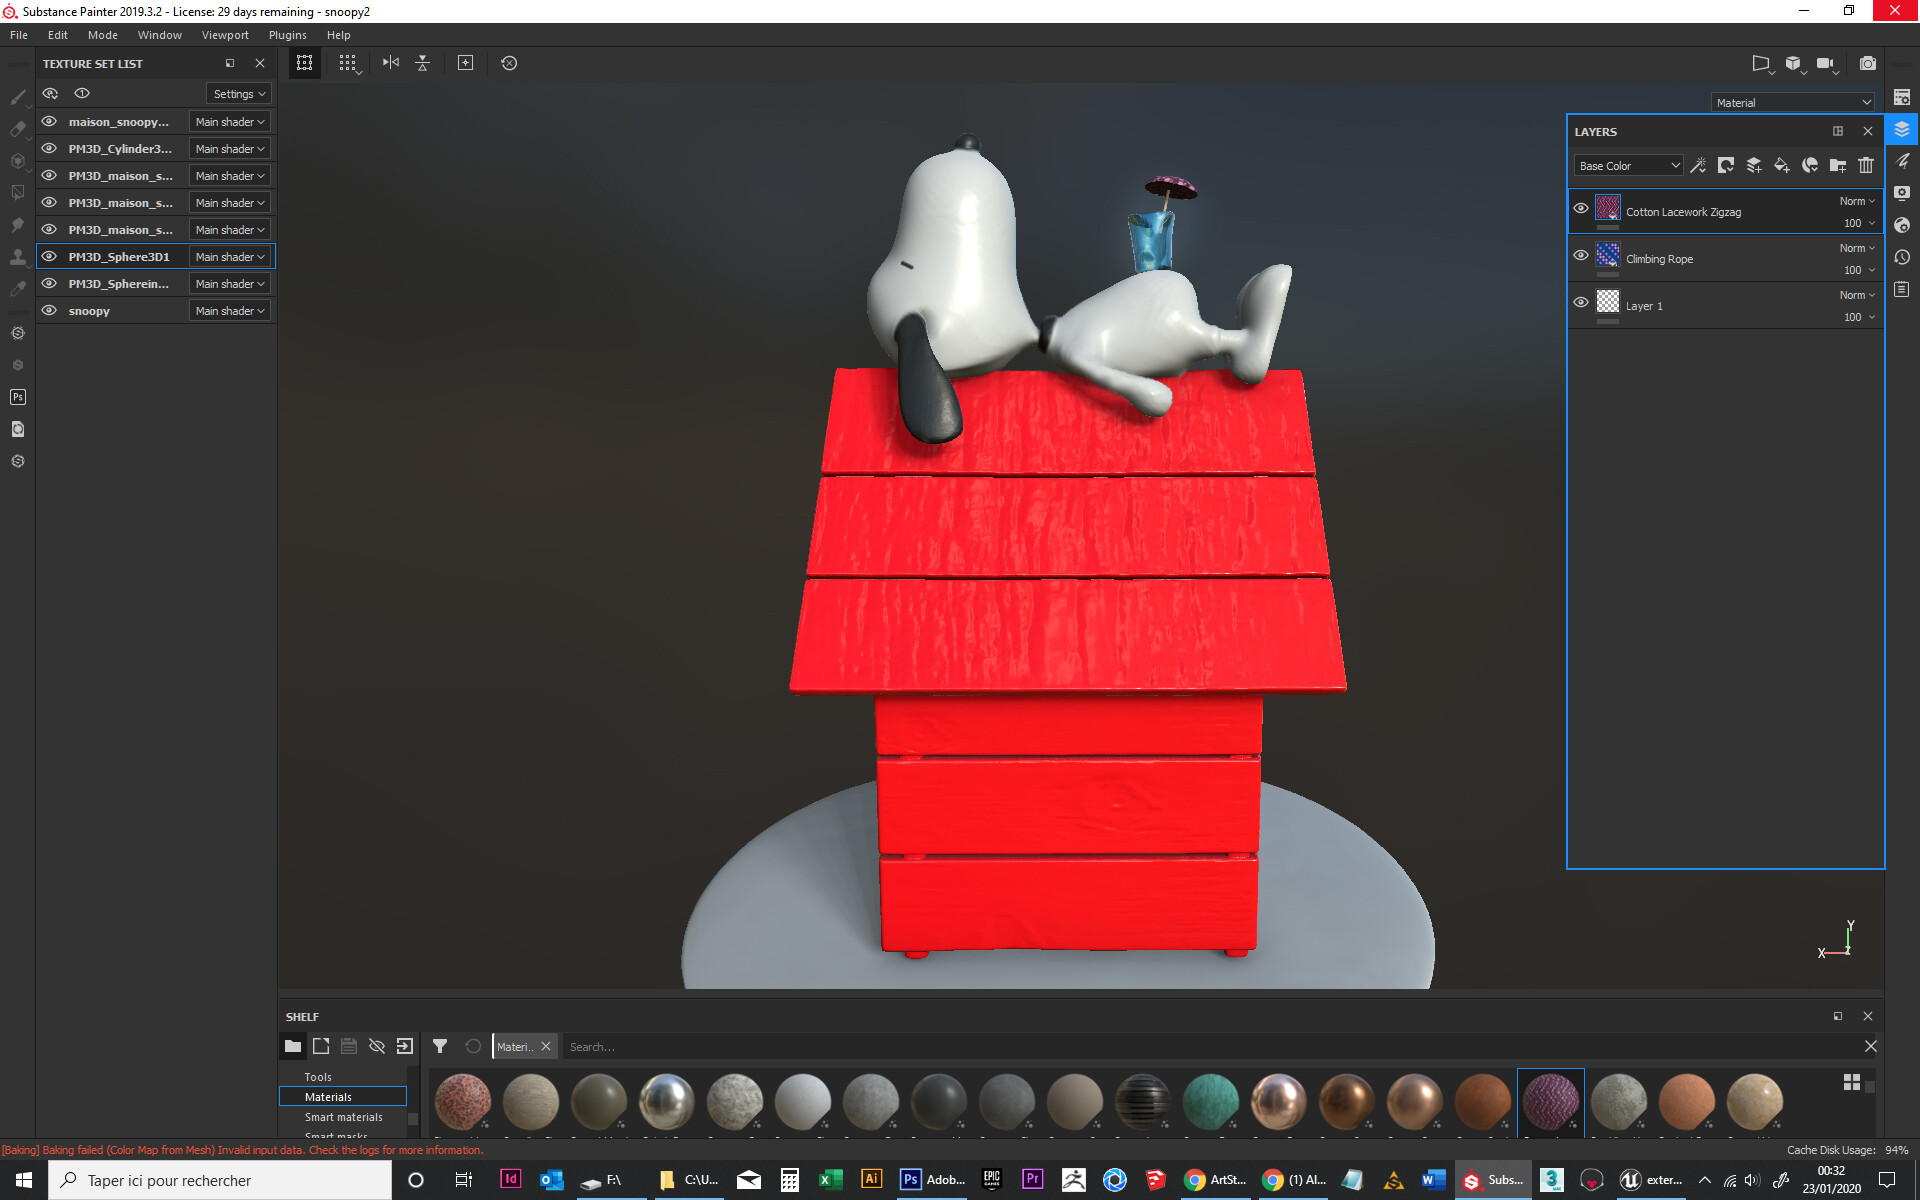Adjust opacity slider of Climbing Rope layer
This screenshot has width=1920, height=1200.
click(1855, 270)
